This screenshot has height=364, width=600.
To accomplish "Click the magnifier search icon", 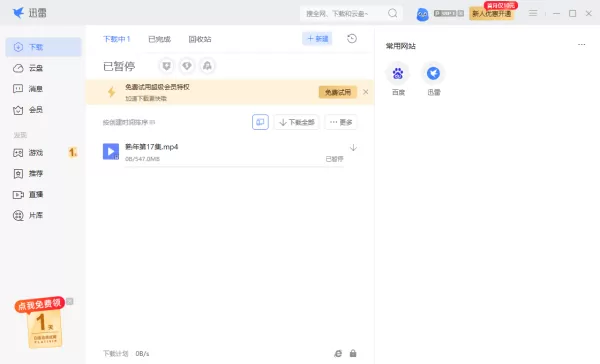I will (393, 13).
